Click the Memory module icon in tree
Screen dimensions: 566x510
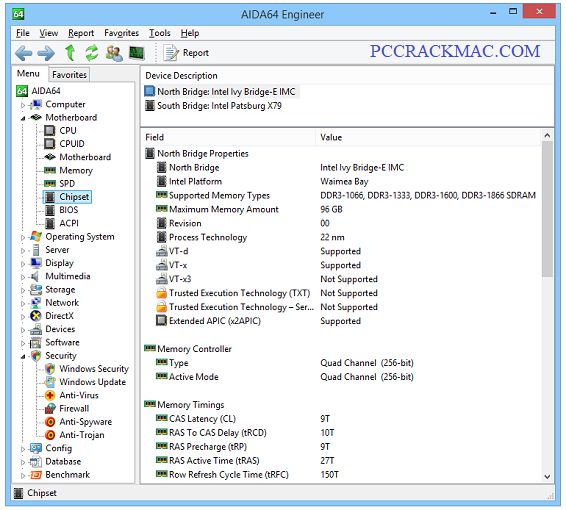[49, 170]
